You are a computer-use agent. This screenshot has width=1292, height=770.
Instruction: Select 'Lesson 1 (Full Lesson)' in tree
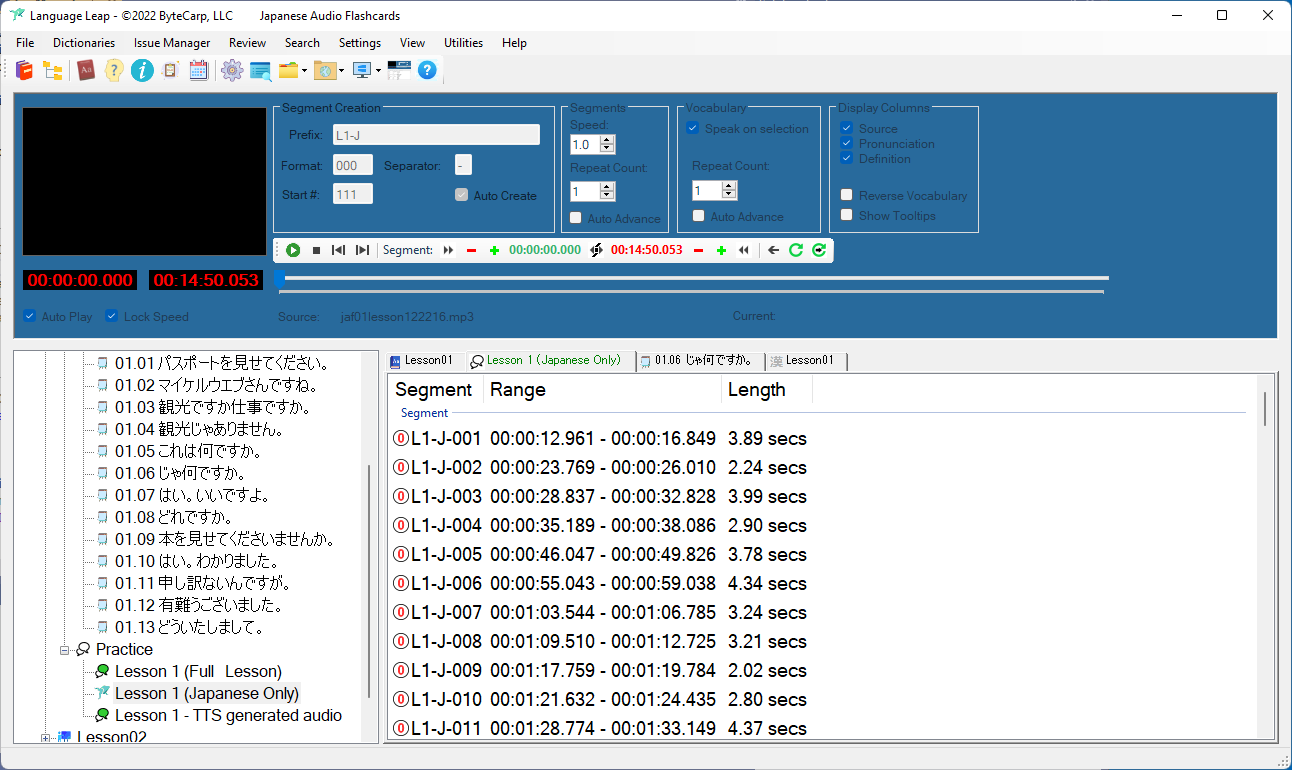(x=198, y=671)
